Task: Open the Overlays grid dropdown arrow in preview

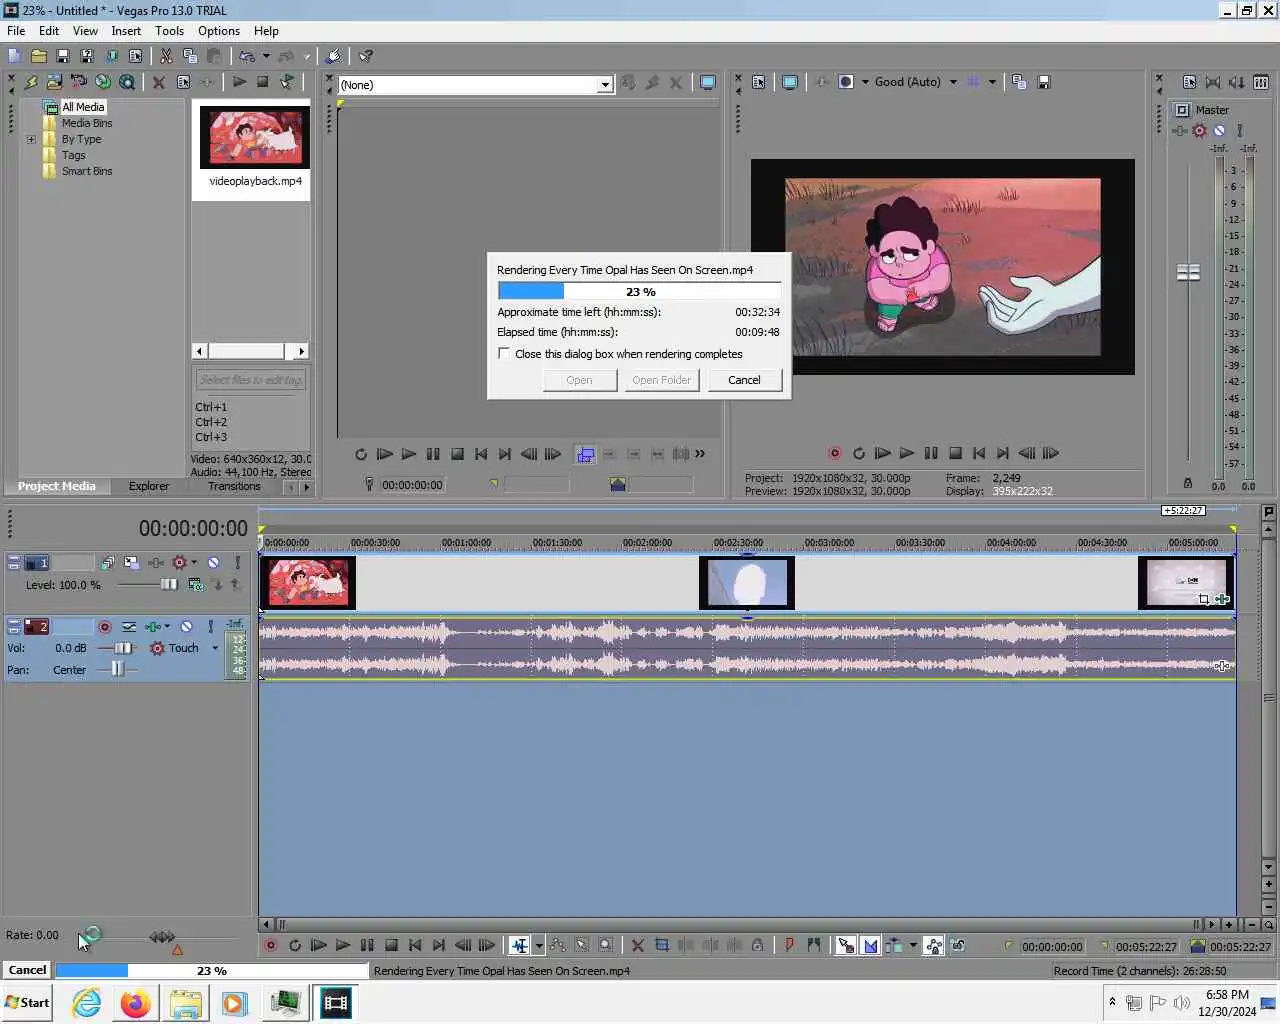Action: pyautogui.click(x=992, y=82)
